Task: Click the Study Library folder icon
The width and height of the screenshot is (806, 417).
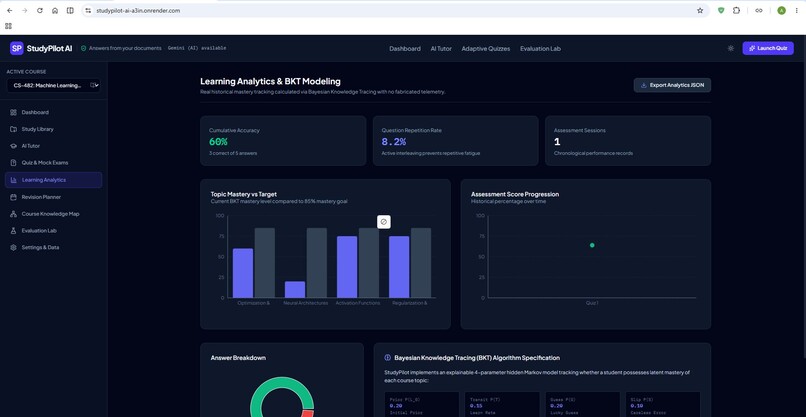Action: click(x=13, y=129)
